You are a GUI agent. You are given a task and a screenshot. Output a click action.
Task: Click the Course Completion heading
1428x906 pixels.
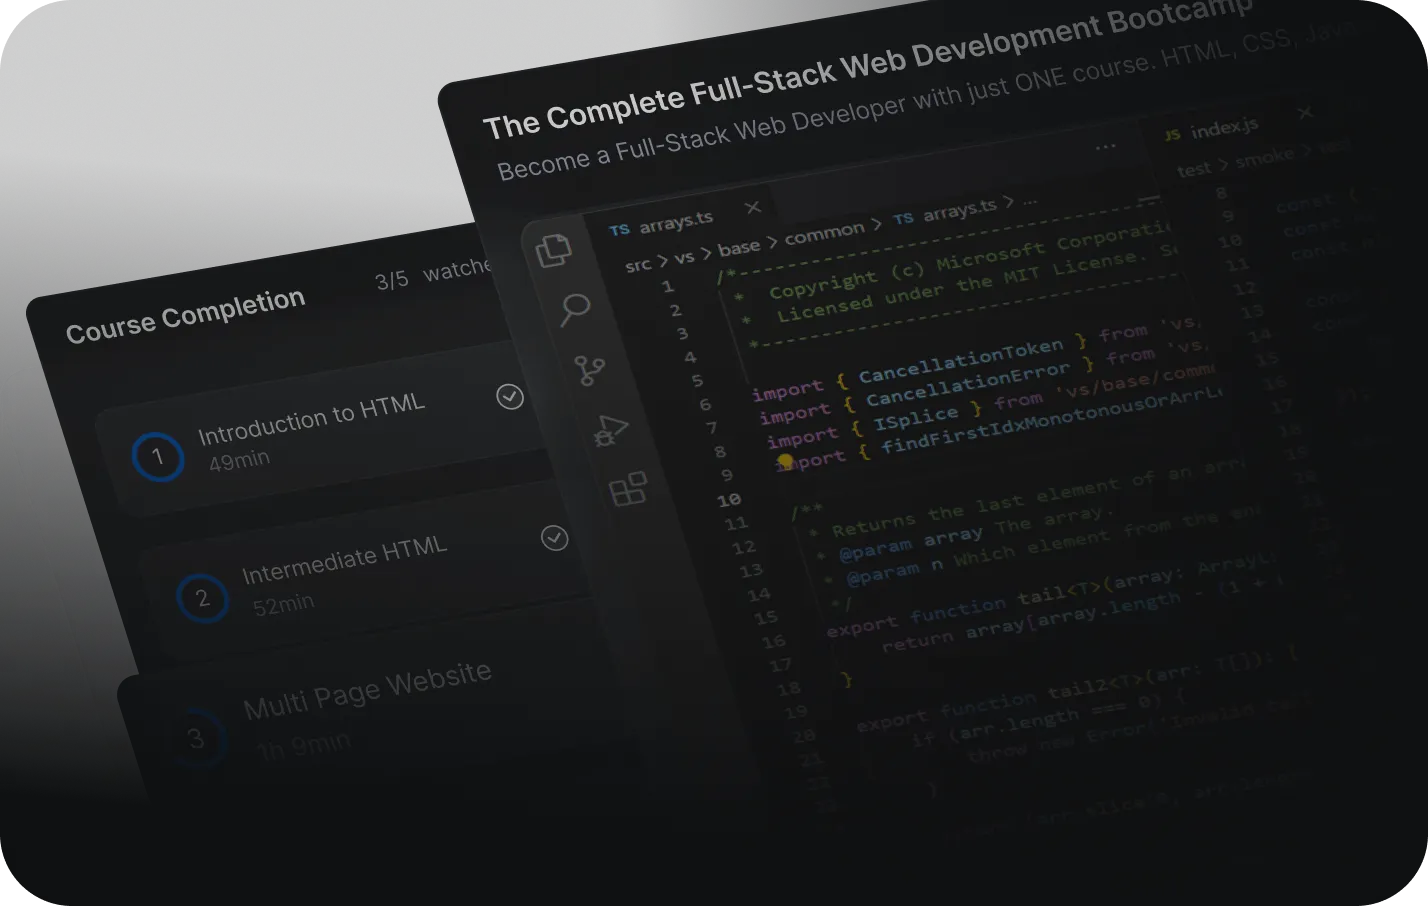[x=185, y=316]
